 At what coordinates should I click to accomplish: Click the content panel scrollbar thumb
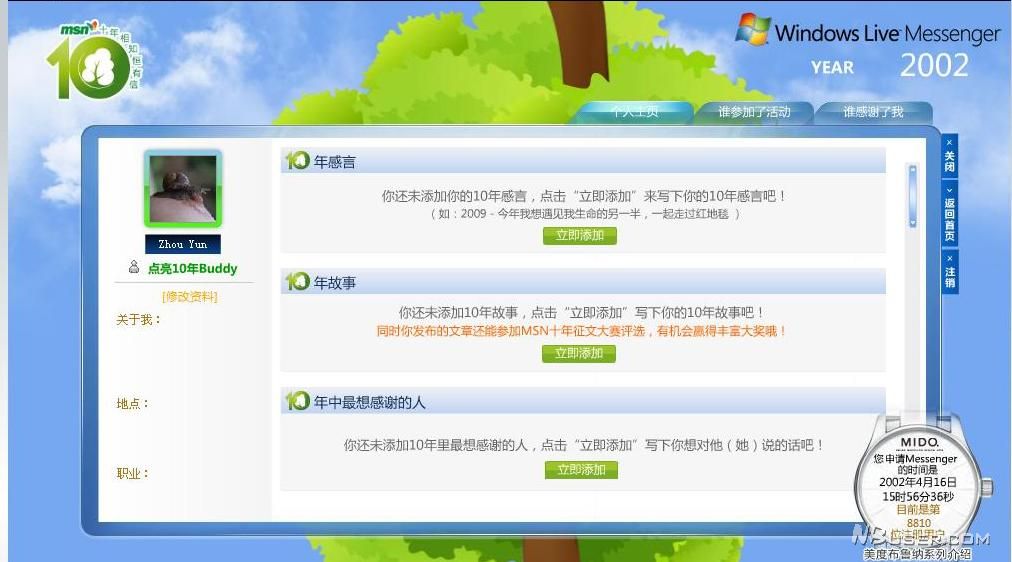pyautogui.click(x=912, y=196)
